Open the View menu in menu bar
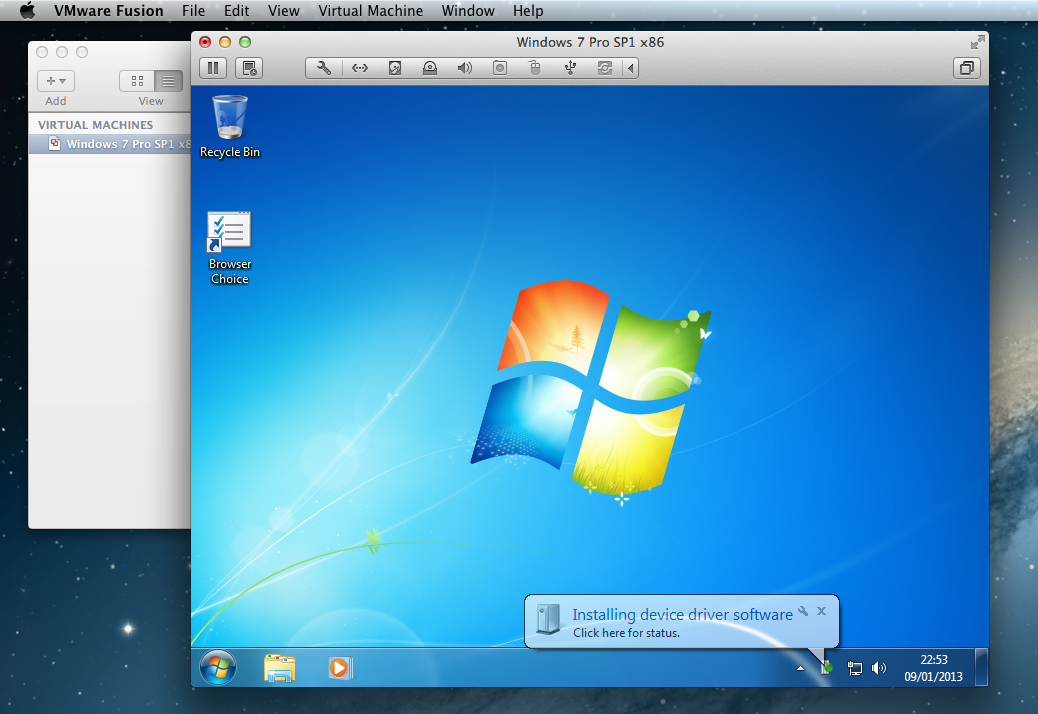1038x714 pixels. tap(284, 11)
